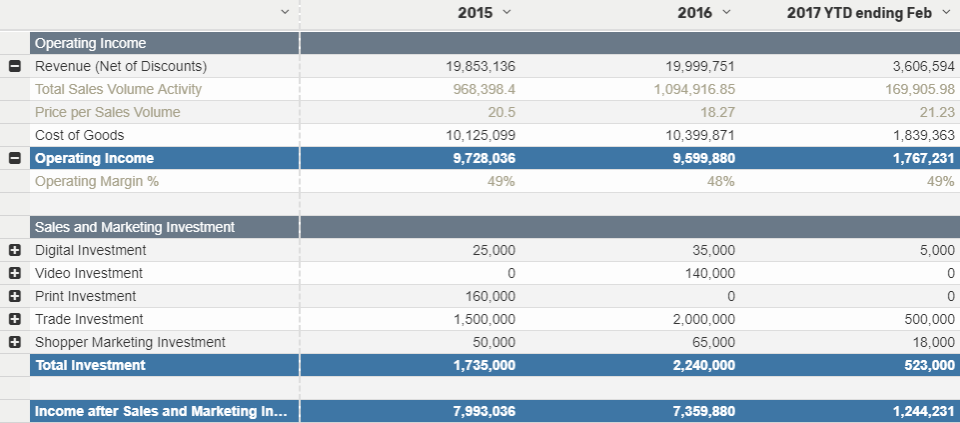The image size is (960, 423).
Task: Select Shopper Marketing 2016 value 65,000
Action: pos(713,342)
